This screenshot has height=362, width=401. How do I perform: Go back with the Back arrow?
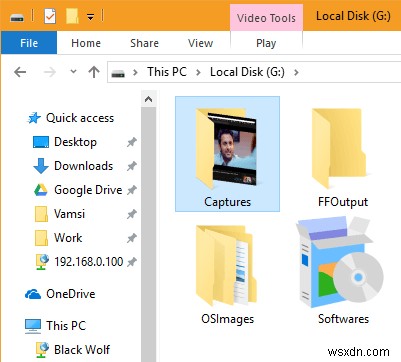tap(20, 72)
